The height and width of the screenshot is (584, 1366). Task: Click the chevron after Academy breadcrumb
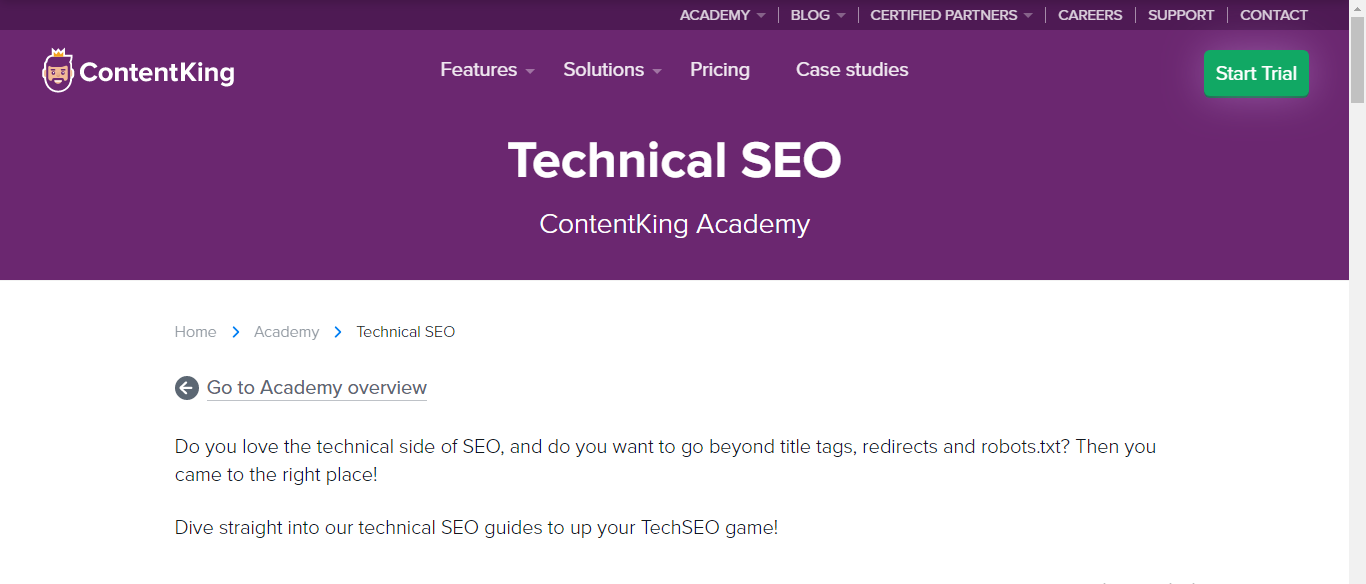tap(338, 332)
